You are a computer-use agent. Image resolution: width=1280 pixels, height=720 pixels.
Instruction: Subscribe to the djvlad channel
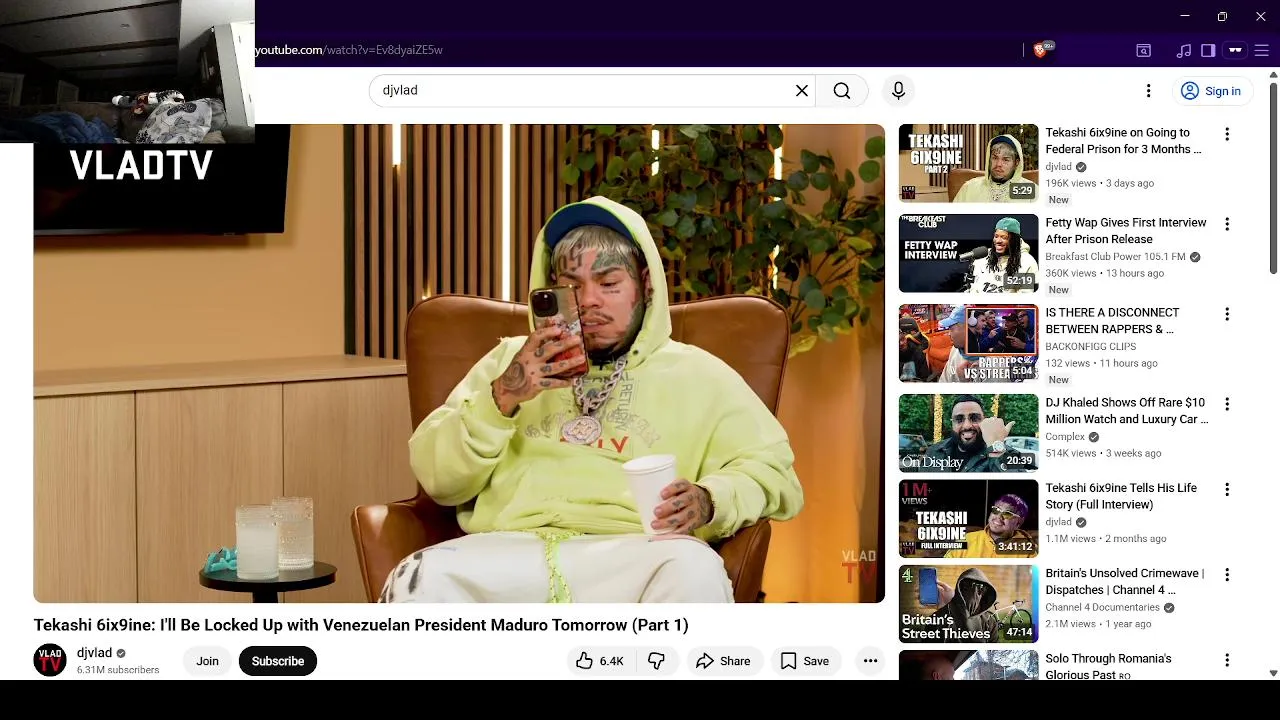tap(278, 661)
